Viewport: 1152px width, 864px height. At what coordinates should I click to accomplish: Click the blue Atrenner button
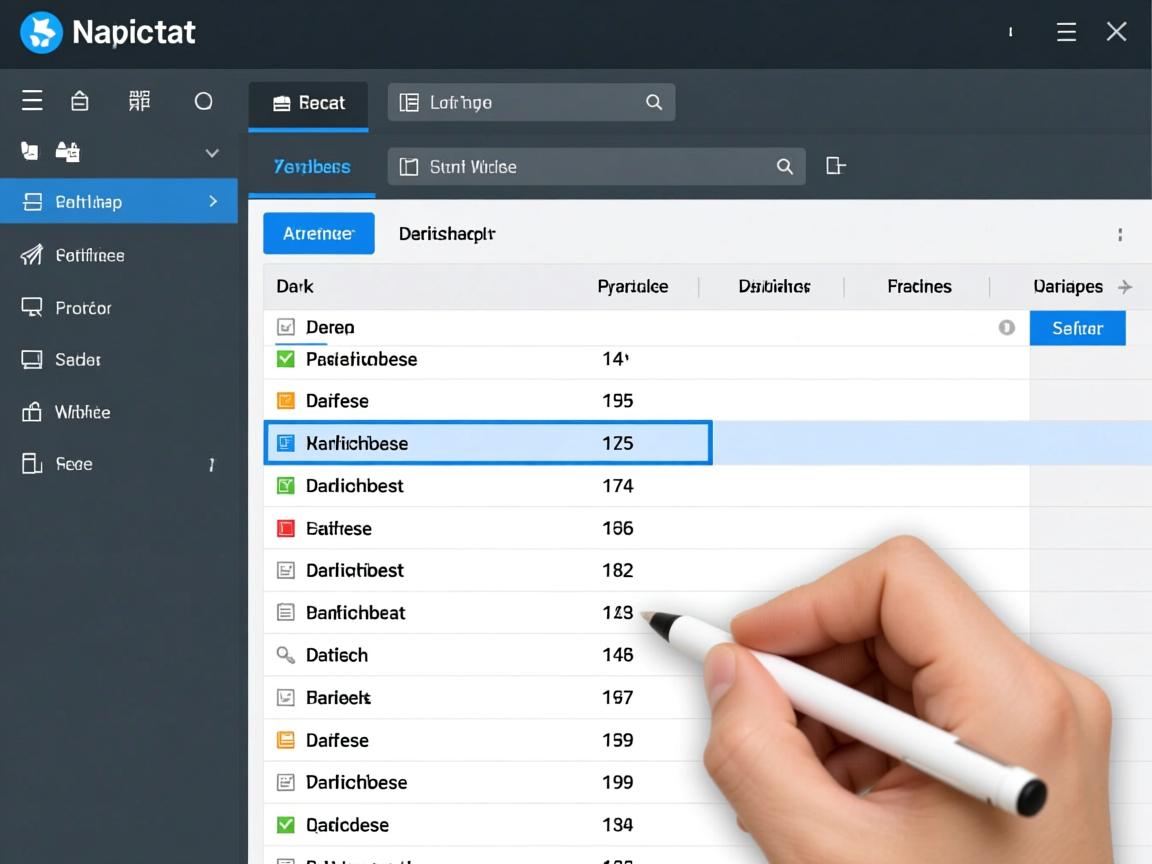point(318,234)
